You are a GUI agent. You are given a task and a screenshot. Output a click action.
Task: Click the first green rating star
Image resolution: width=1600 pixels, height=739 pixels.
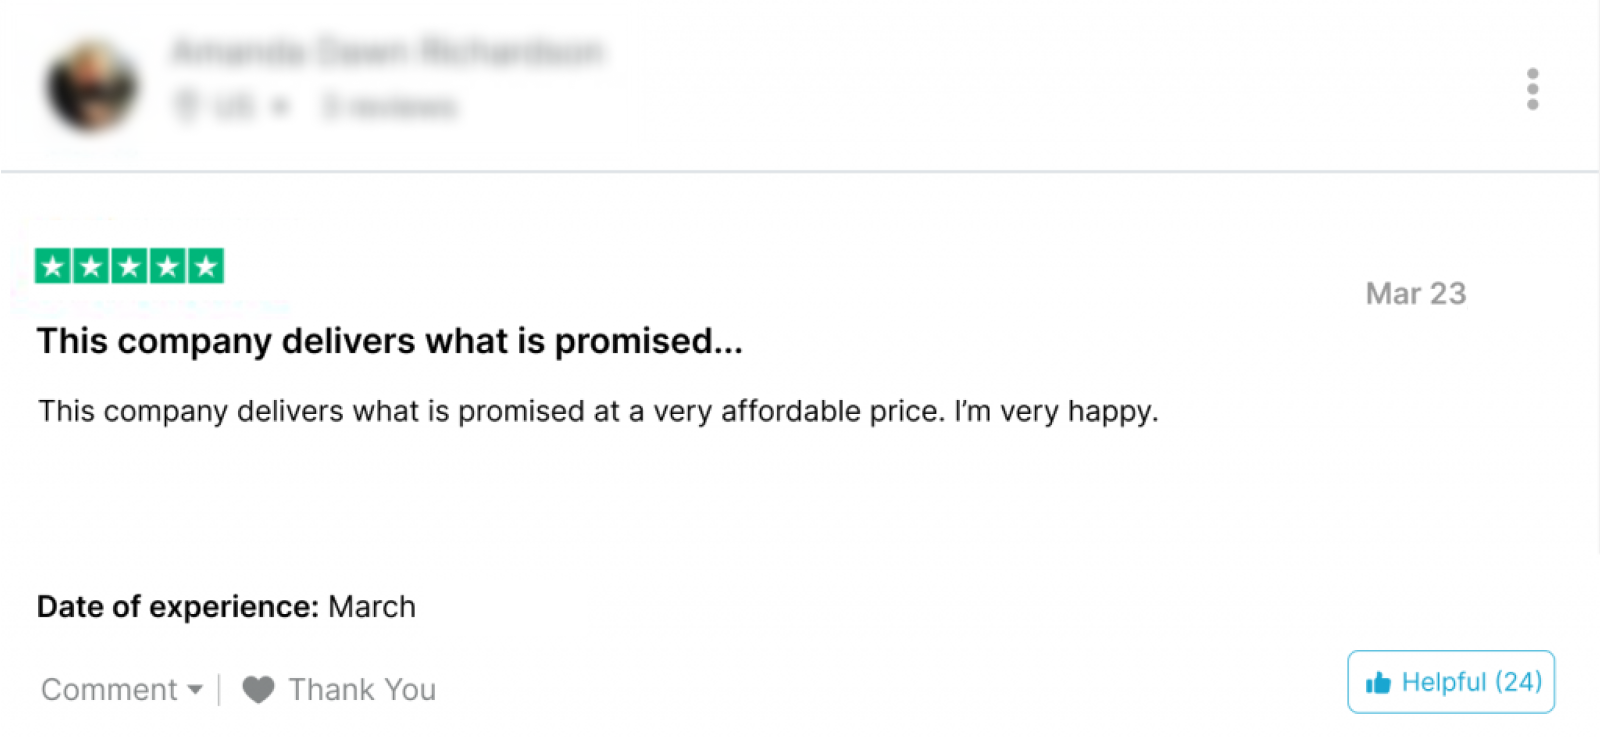[x=53, y=266]
